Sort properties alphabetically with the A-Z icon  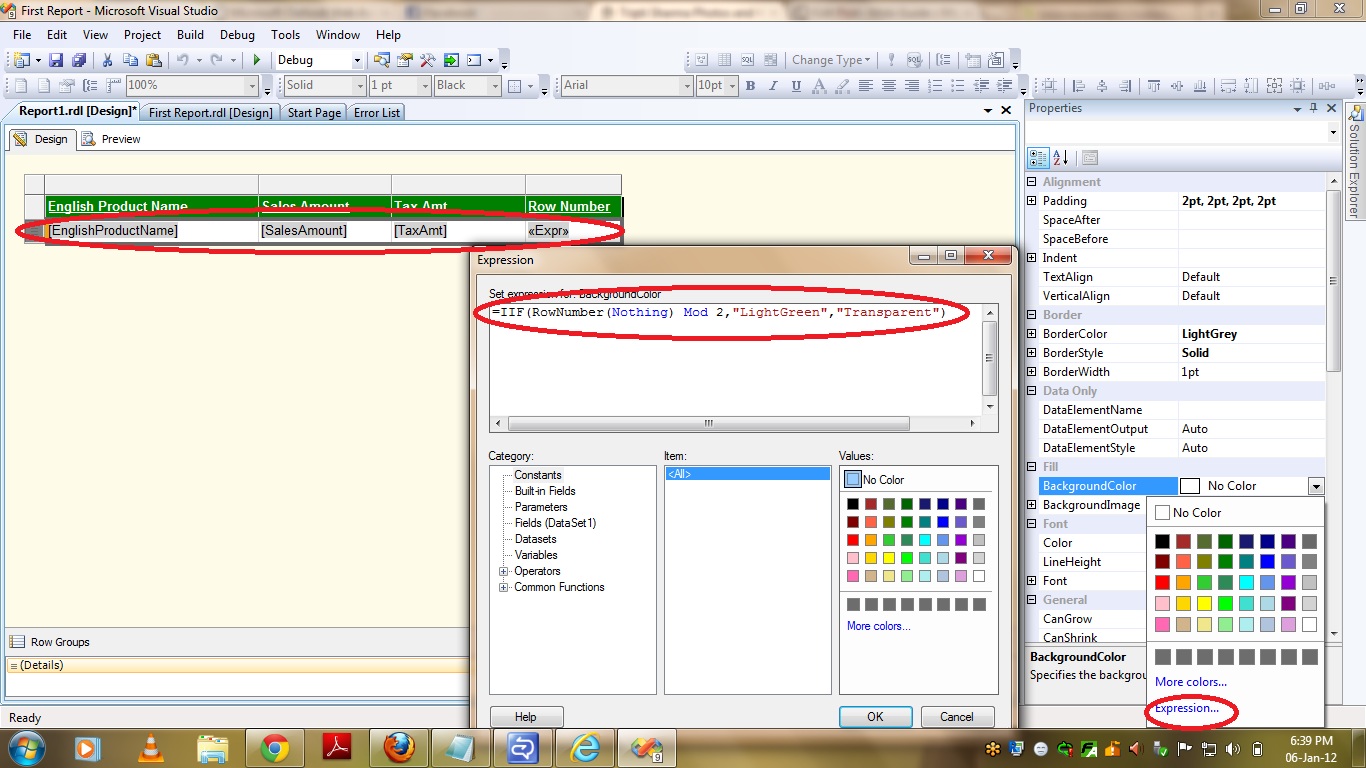(1062, 158)
